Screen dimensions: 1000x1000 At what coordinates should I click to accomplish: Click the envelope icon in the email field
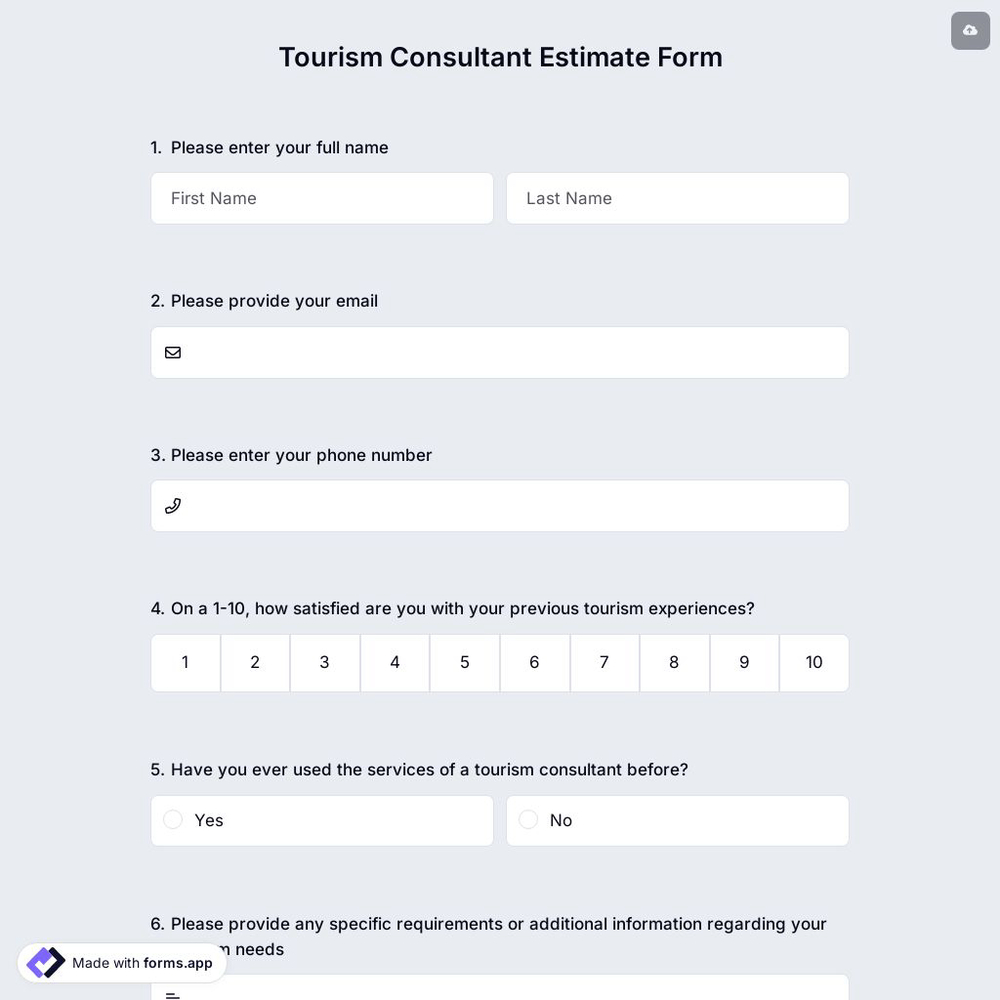point(173,352)
